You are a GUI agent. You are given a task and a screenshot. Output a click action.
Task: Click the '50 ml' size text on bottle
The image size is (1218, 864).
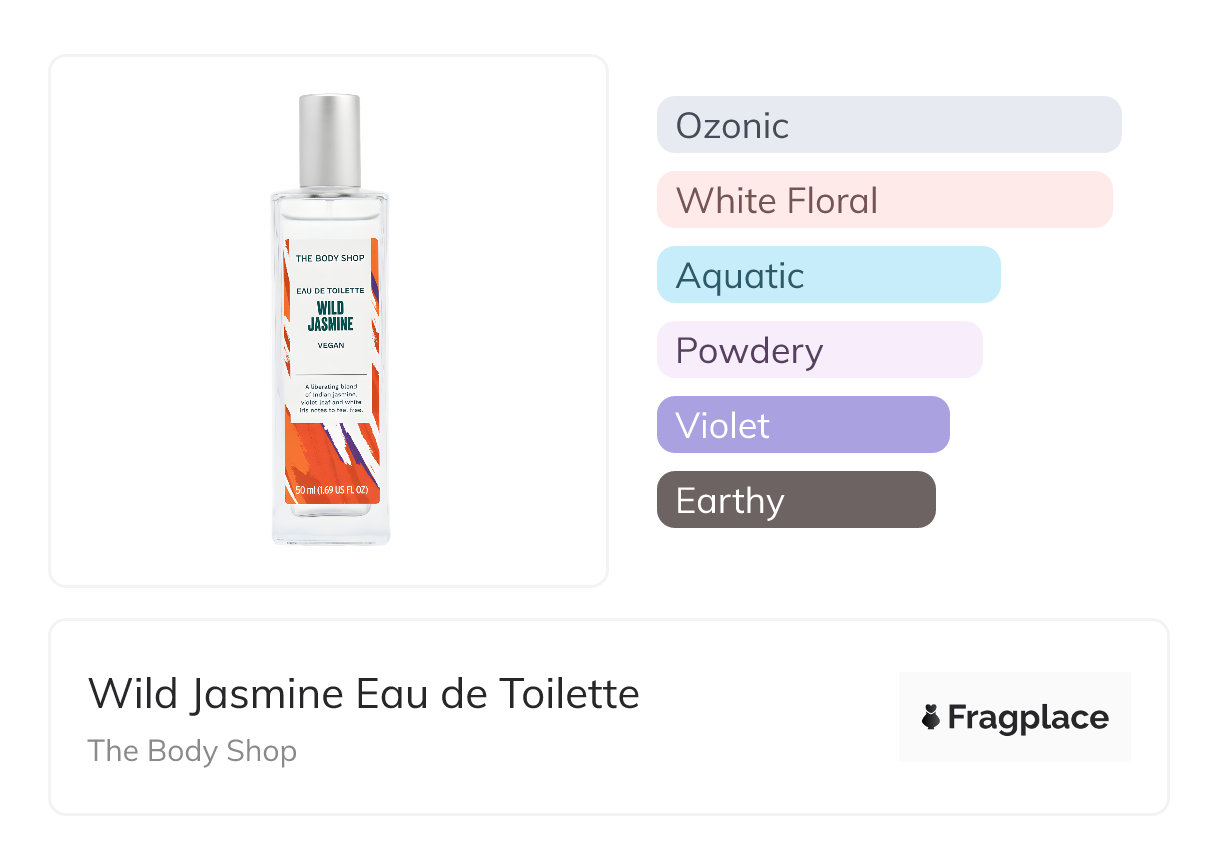coord(330,491)
